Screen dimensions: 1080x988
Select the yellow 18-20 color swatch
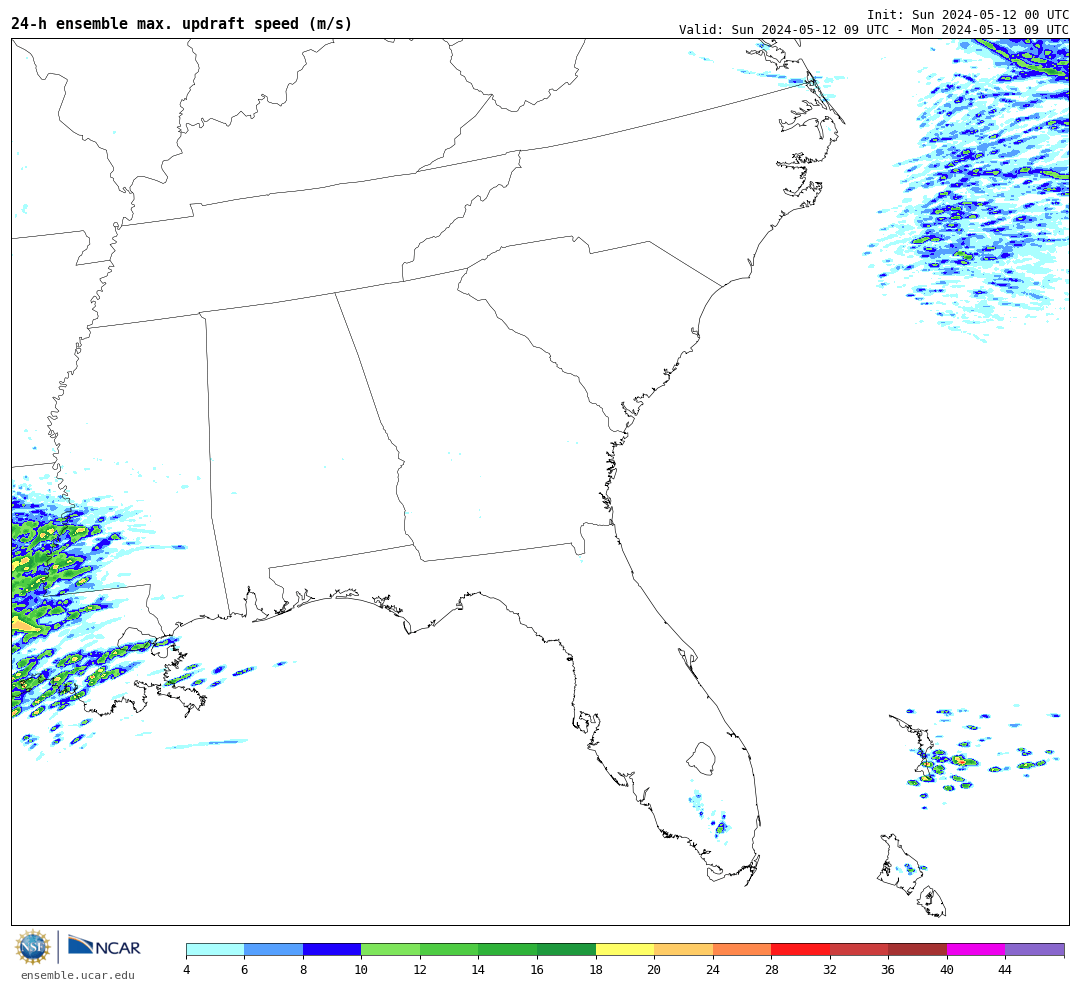[x=625, y=949]
